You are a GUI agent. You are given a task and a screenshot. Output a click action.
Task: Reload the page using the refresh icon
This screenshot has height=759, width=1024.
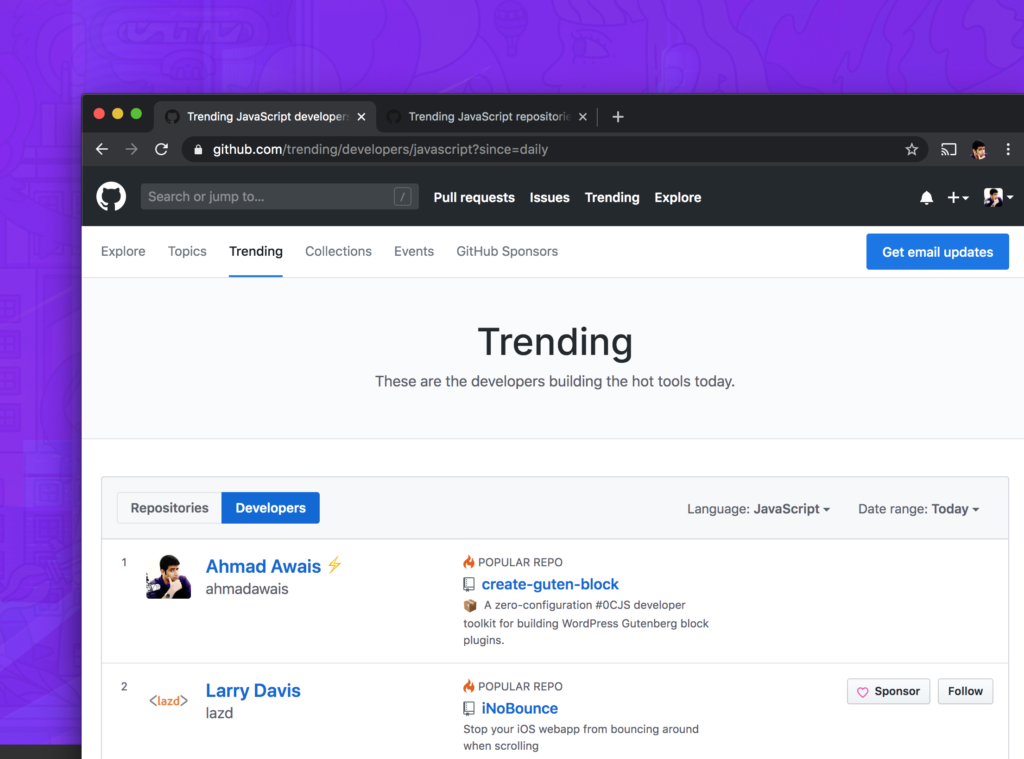point(161,148)
